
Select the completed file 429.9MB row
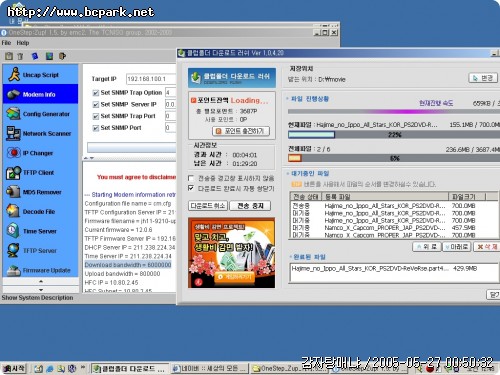coord(394,268)
